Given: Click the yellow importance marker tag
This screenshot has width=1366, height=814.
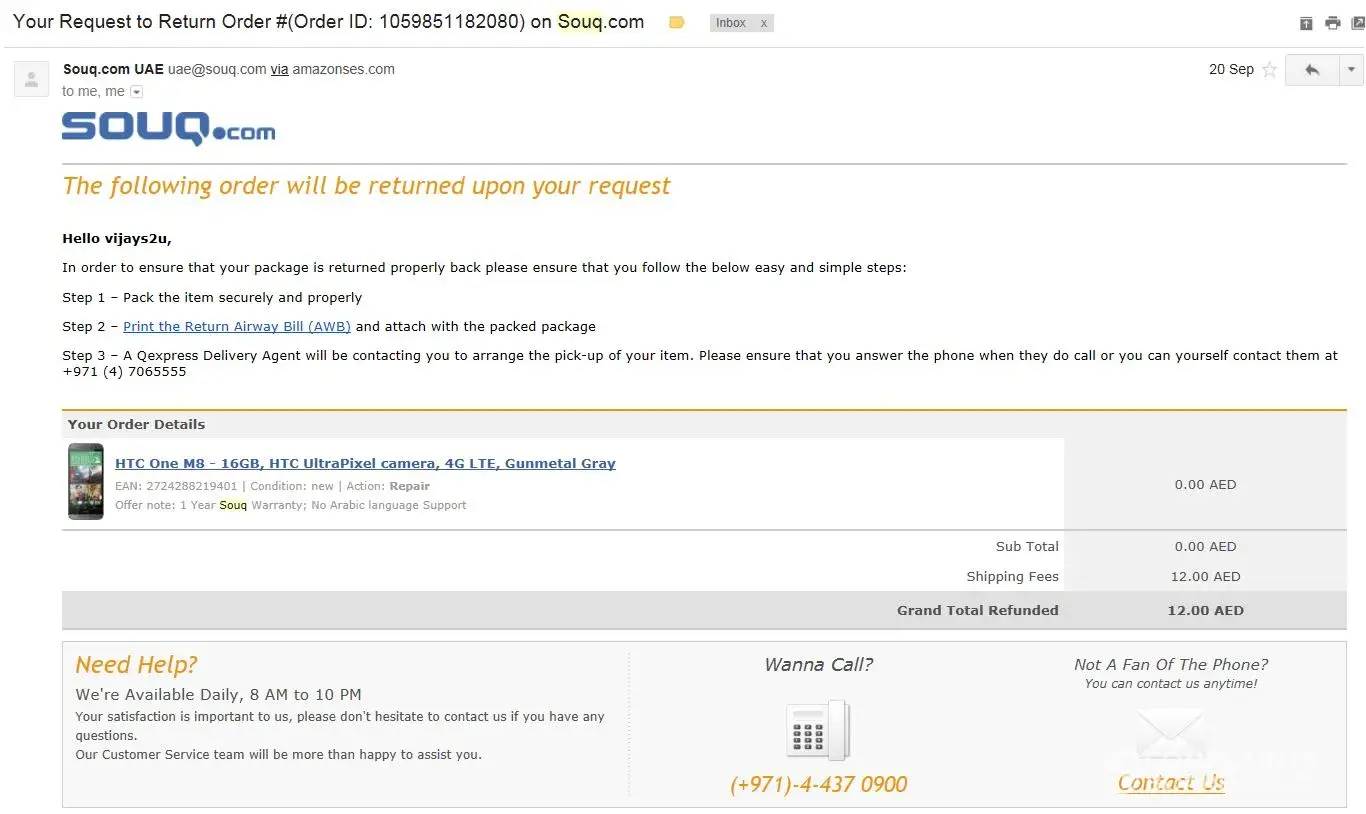Looking at the screenshot, I should pos(677,23).
